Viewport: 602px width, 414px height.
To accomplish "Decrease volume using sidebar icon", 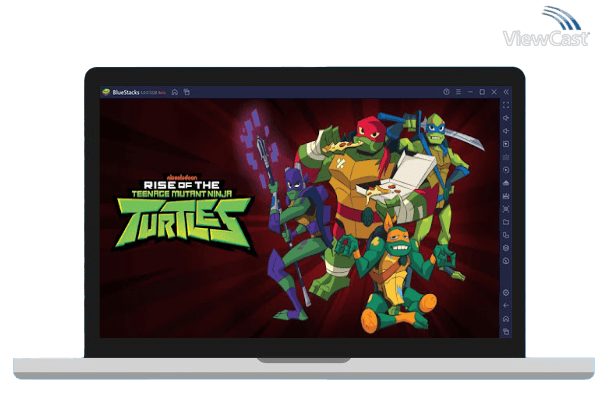I will [x=506, y=131].
